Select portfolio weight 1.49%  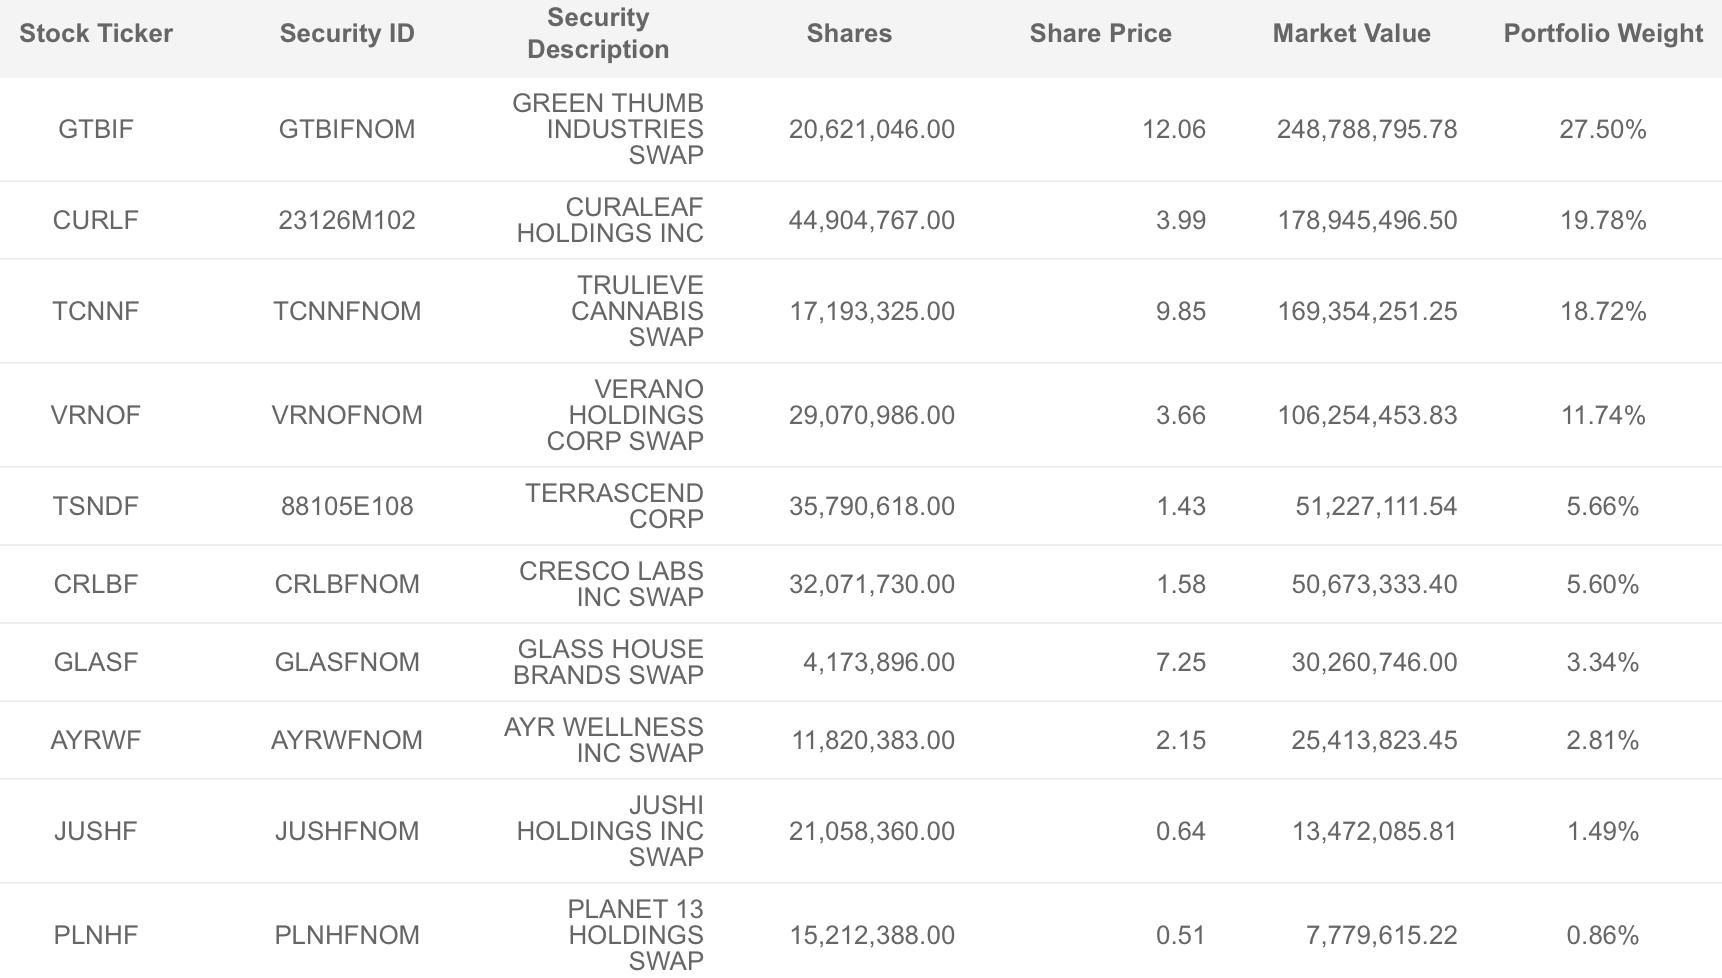1603,831
